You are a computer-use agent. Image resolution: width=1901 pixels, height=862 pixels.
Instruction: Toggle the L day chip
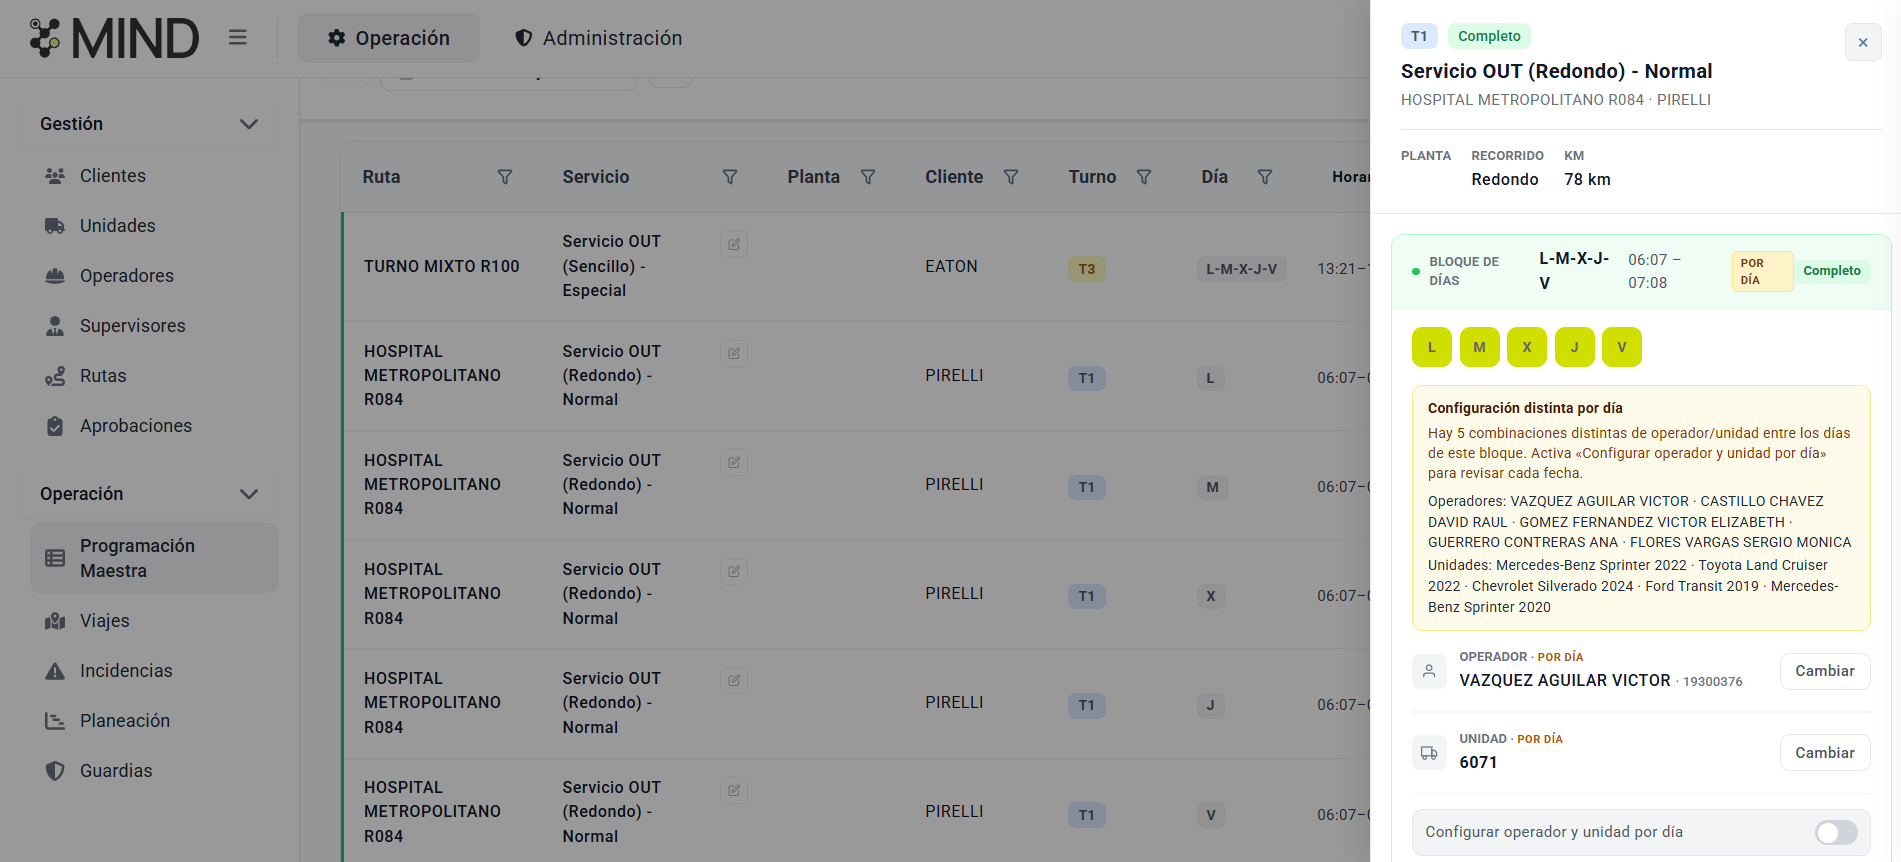pos(1432,347)
